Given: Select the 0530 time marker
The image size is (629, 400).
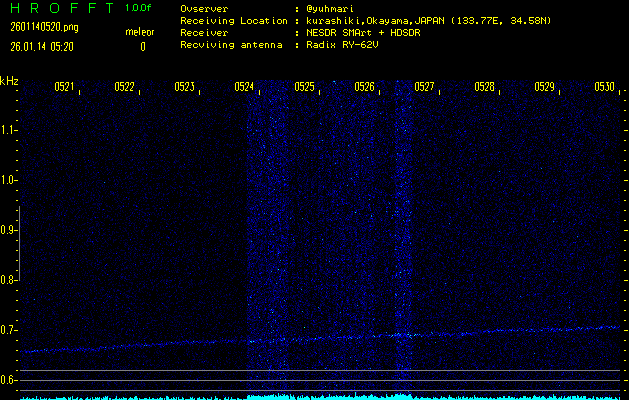Looking at the screenshot, I should [x=603, y=87].
